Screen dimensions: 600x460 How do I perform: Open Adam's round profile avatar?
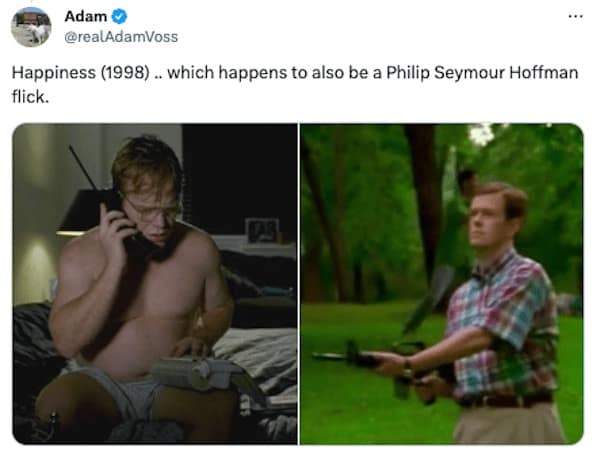(x=31, y=27)
